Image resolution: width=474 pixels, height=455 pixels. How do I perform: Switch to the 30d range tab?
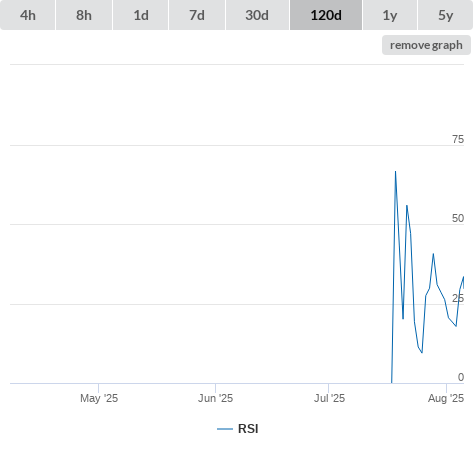point(257,15)
